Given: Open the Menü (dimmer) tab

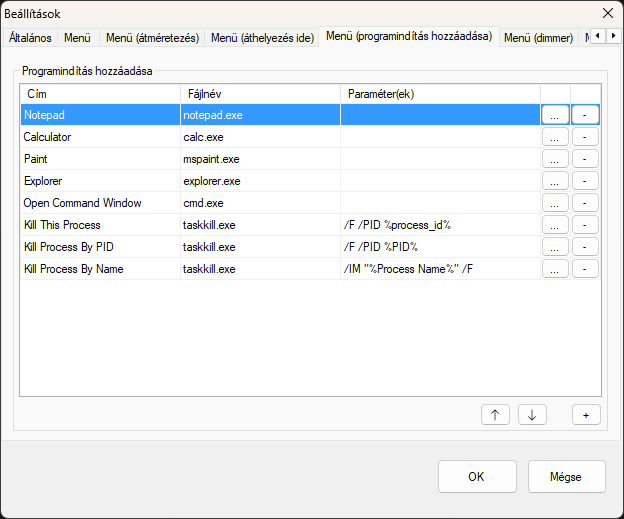Looking at the screenshot, I should pos(538,38).
